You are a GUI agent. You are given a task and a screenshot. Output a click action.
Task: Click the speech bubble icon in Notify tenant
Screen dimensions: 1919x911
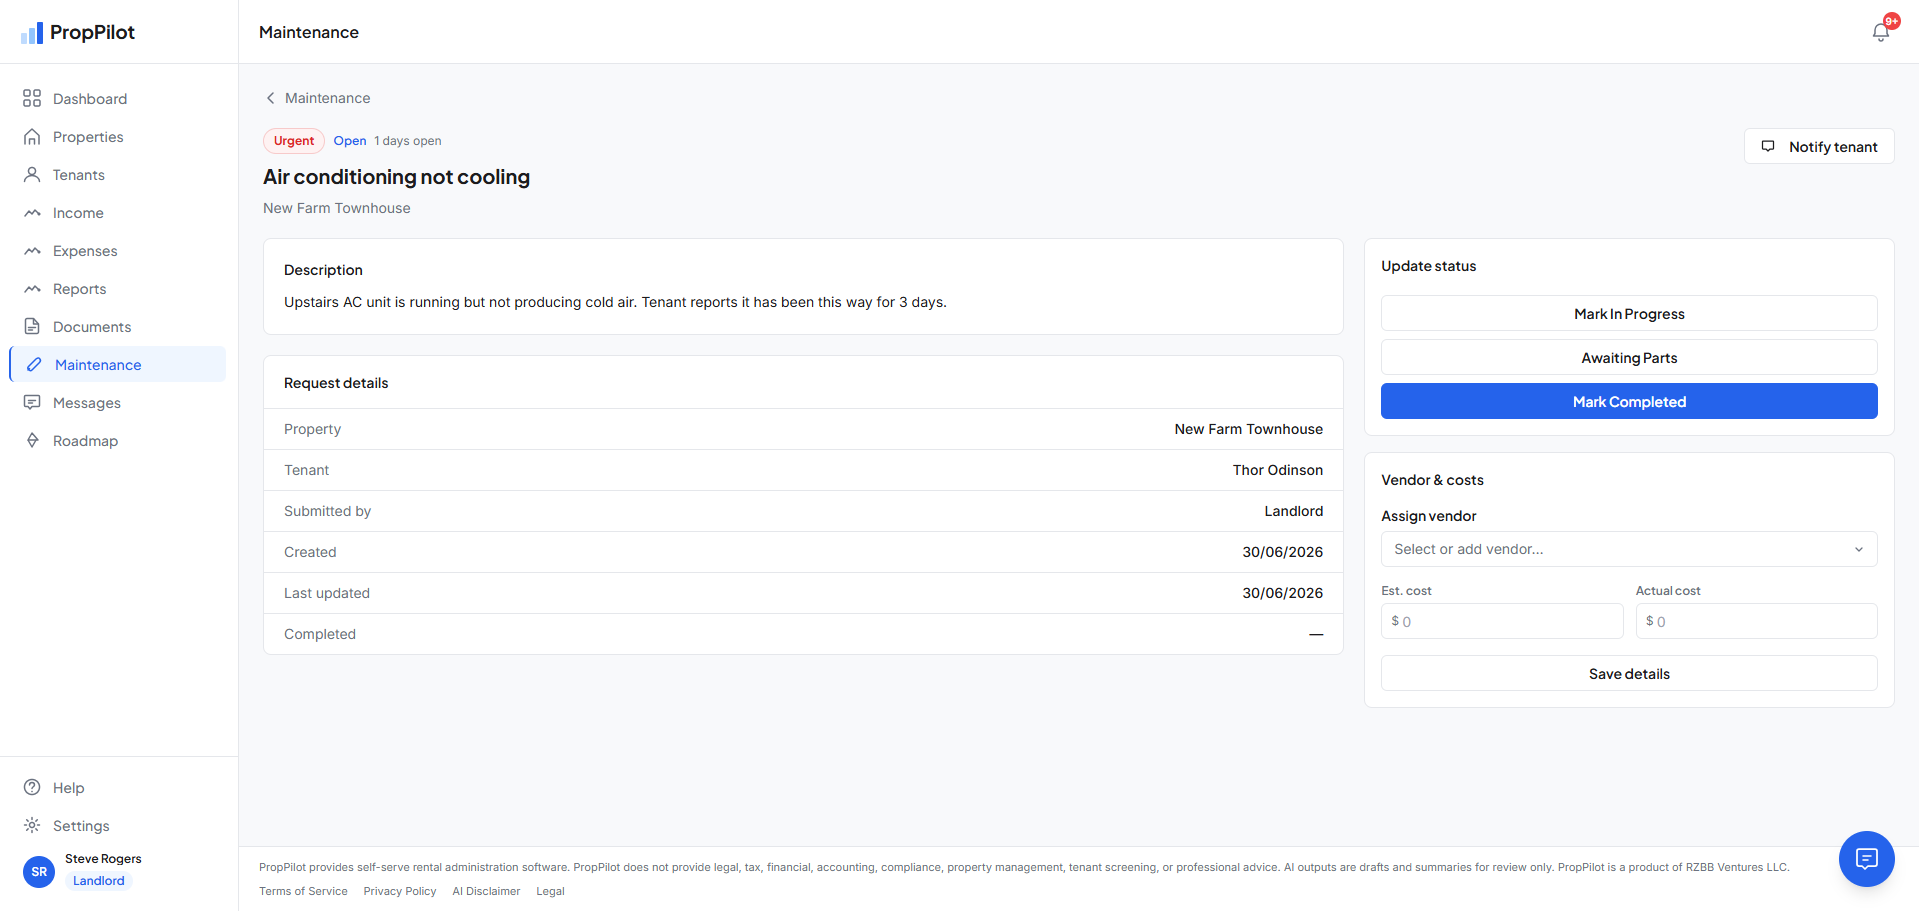pyautogui.click(x=1768, y=146)
